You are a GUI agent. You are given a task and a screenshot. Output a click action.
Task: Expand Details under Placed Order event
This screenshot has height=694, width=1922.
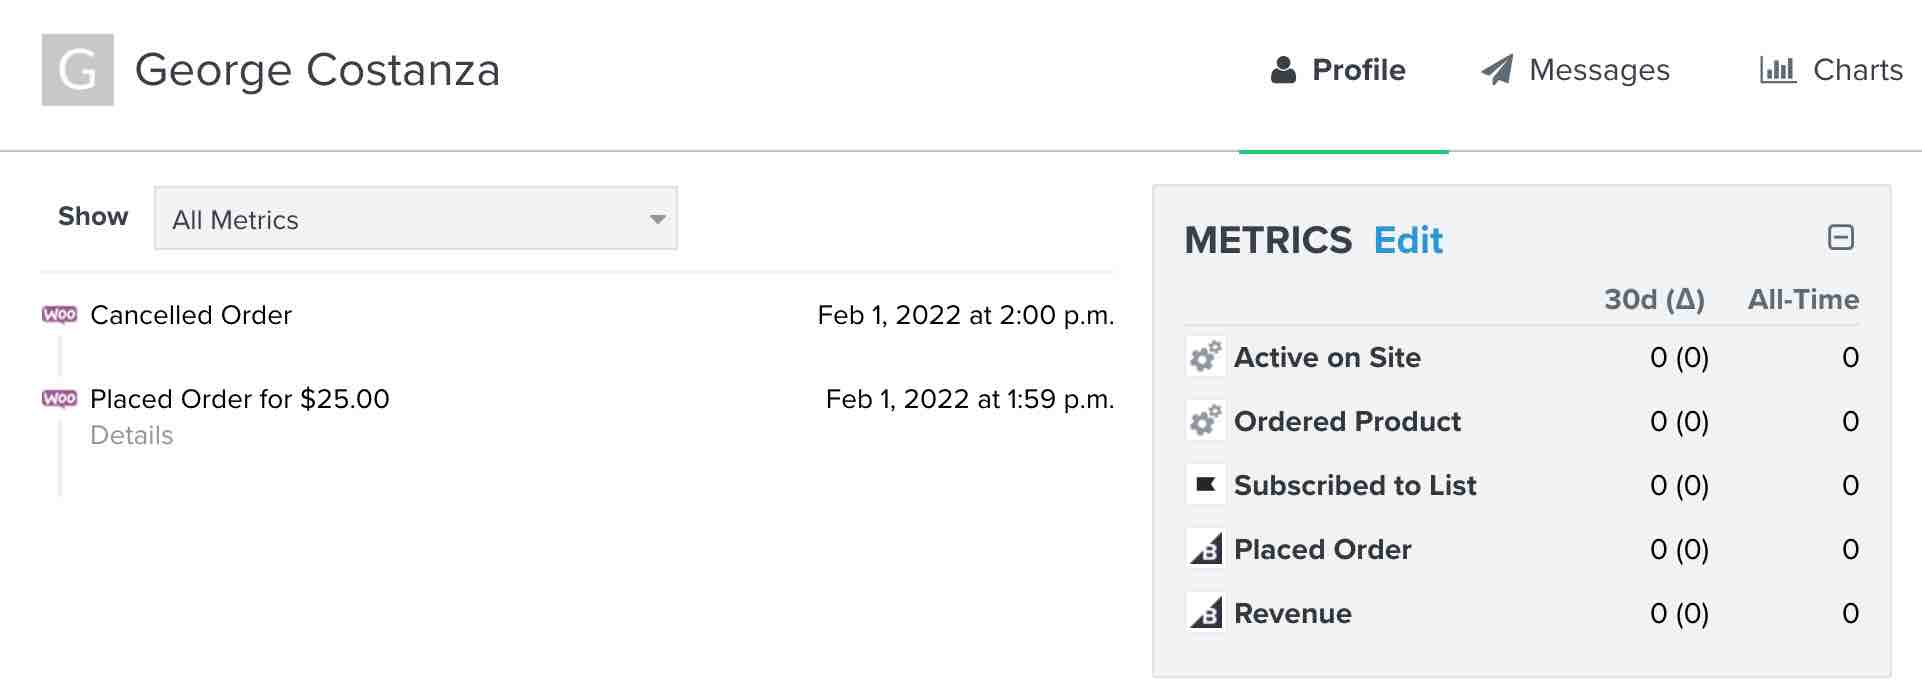[x=131, y=436]
